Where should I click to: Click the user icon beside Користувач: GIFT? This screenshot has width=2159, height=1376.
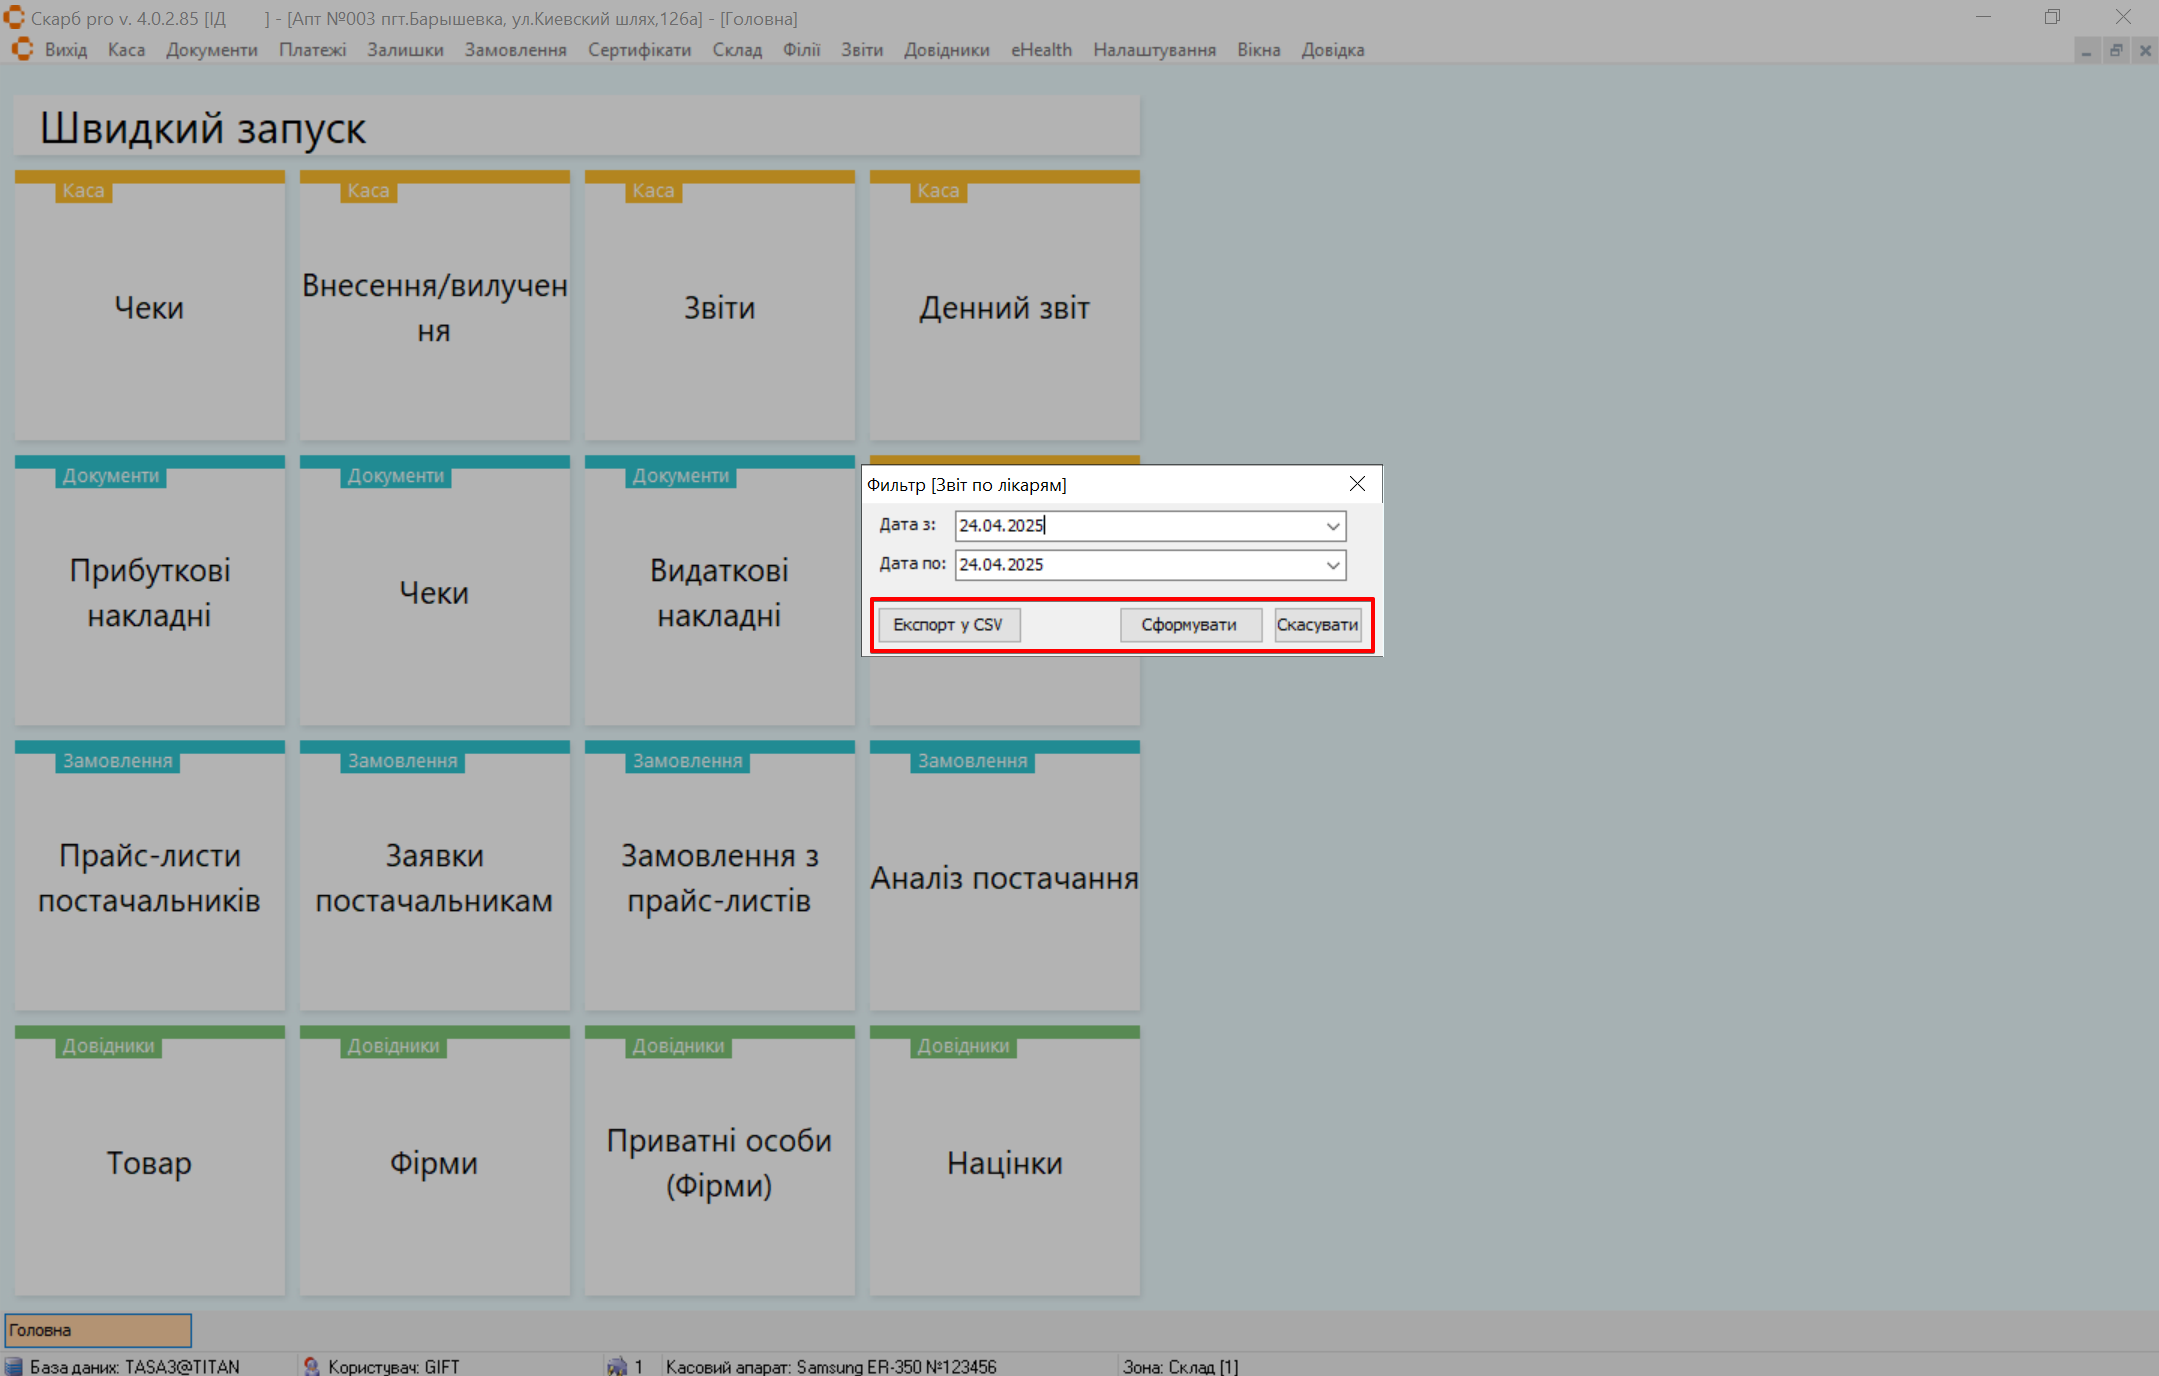point(312,1366)
